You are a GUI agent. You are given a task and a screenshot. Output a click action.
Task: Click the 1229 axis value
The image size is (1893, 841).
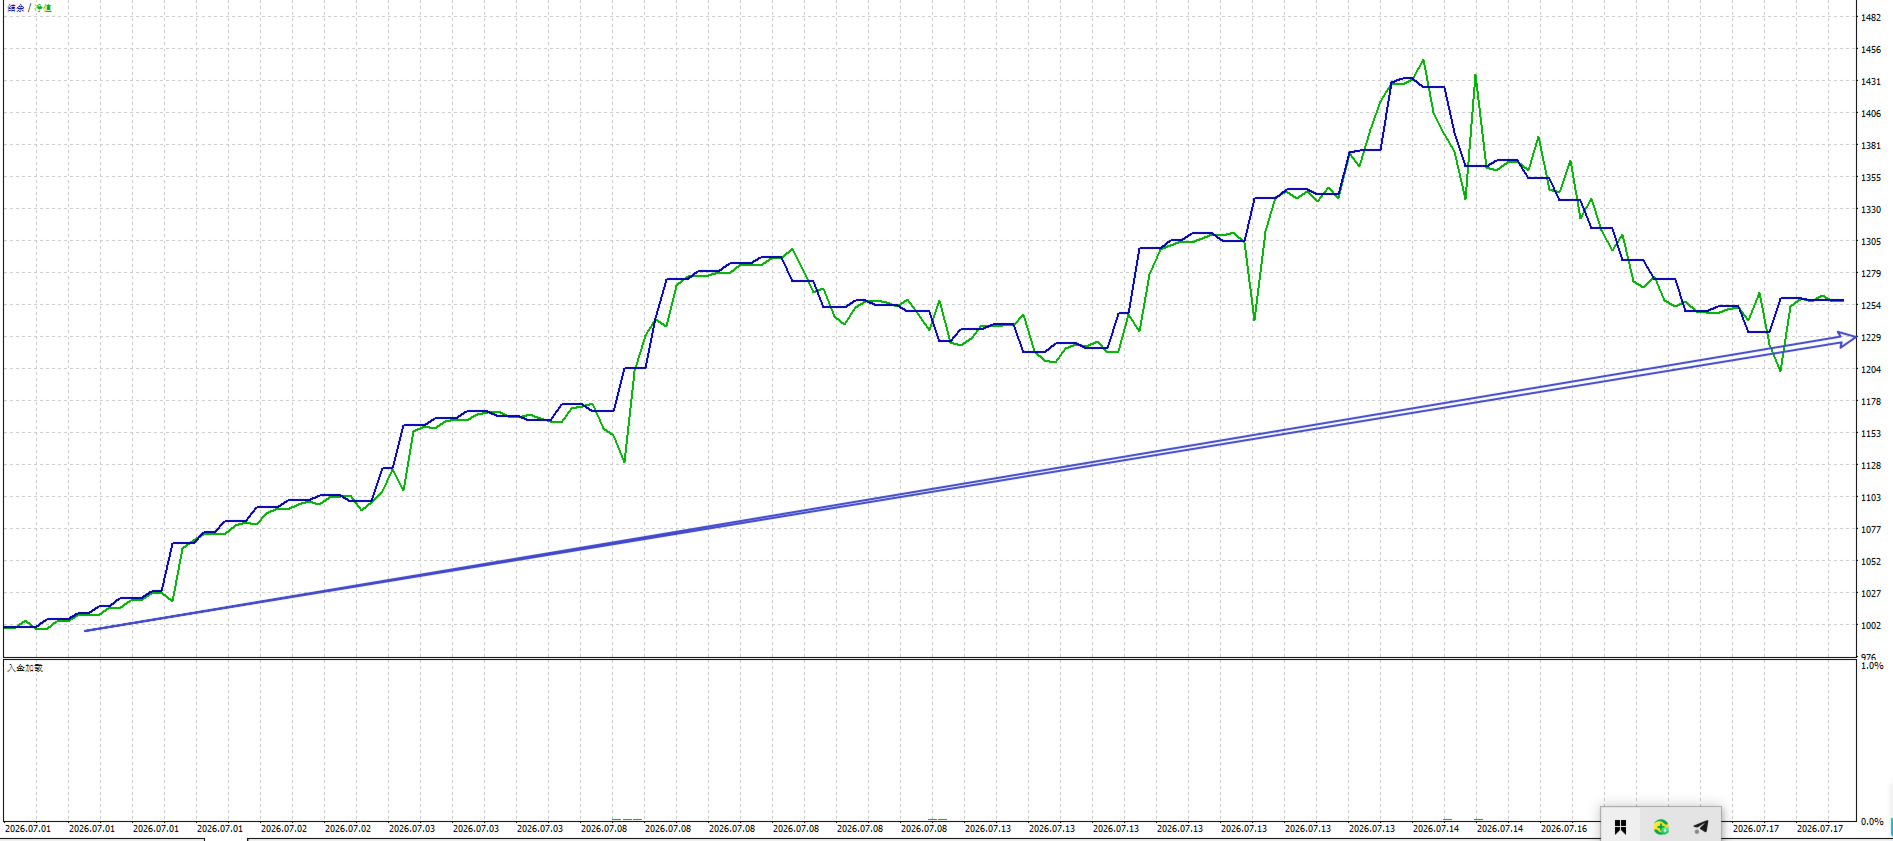point(1870,338)
